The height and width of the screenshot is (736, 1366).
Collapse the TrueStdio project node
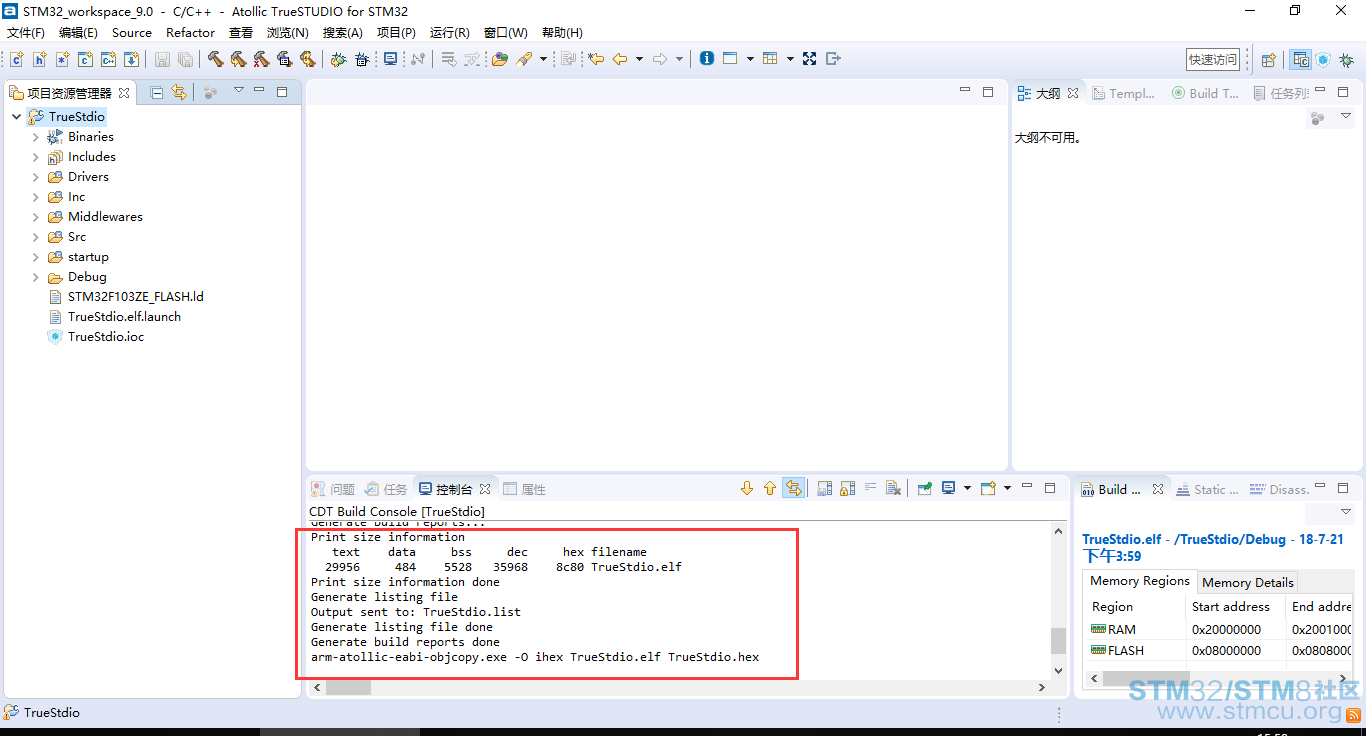click(x=17, y=117)
